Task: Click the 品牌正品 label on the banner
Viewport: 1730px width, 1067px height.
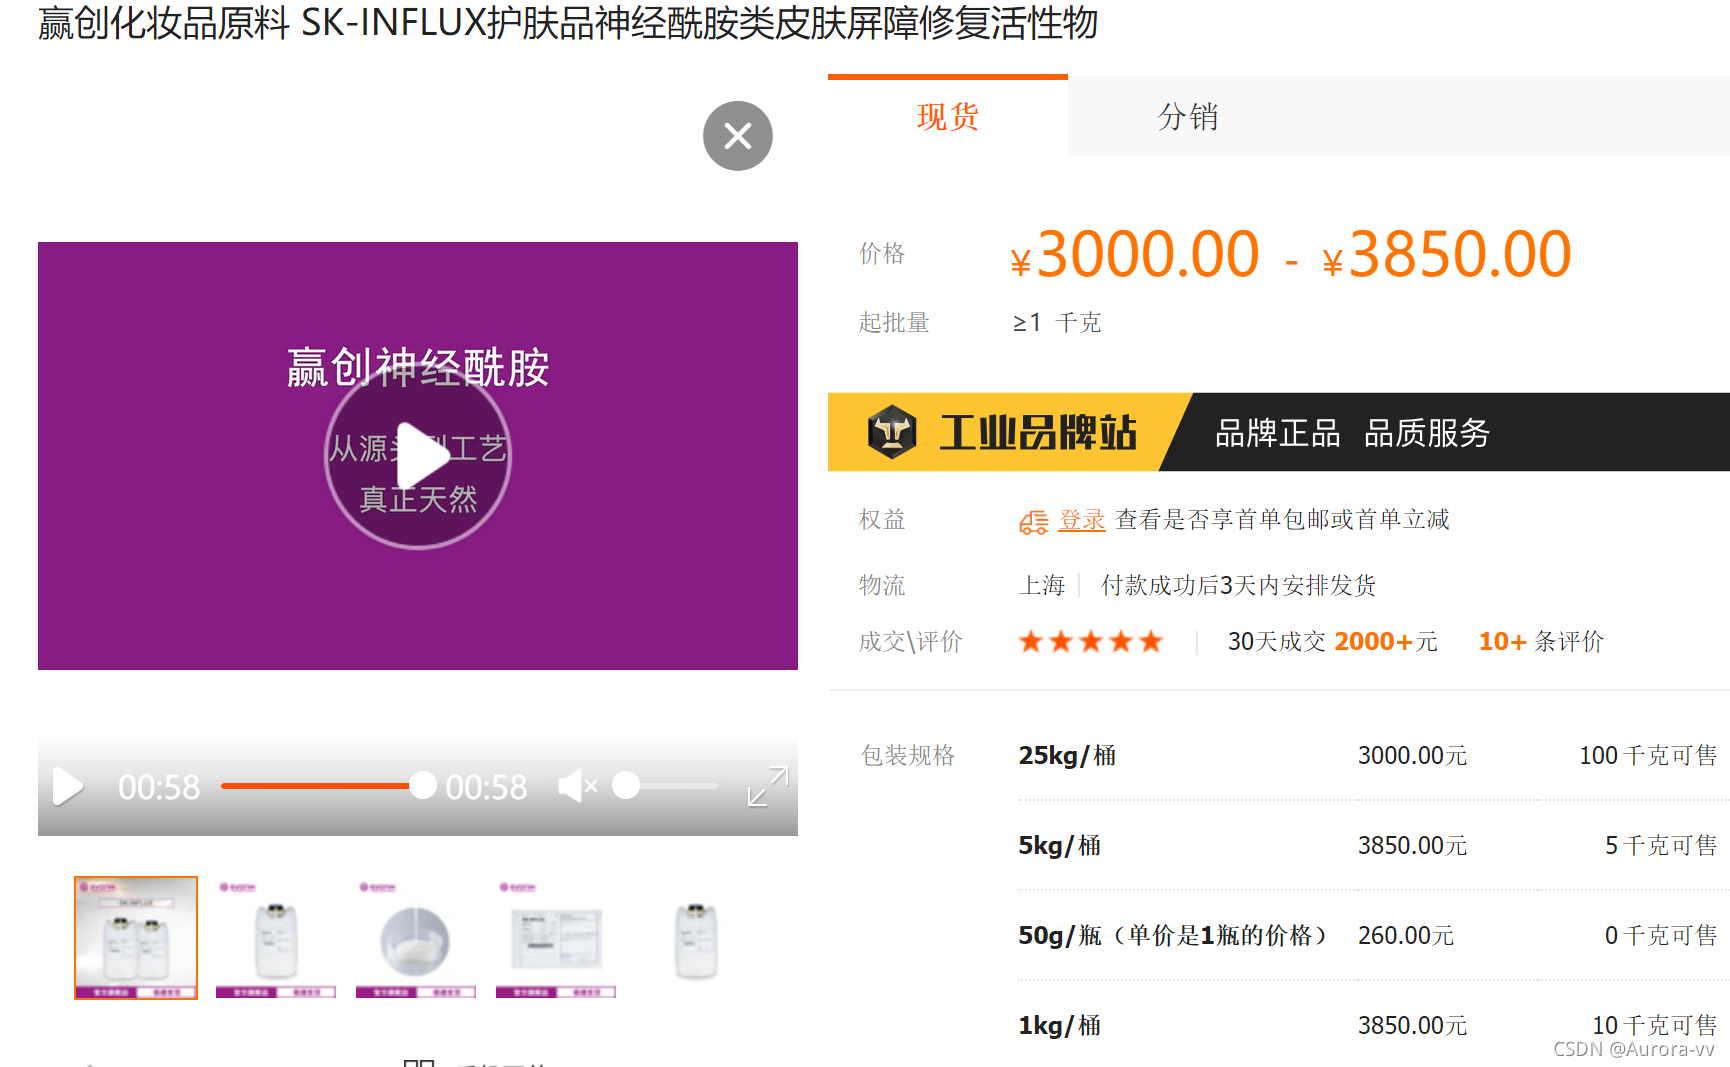Action: [x=1277, y=433]
